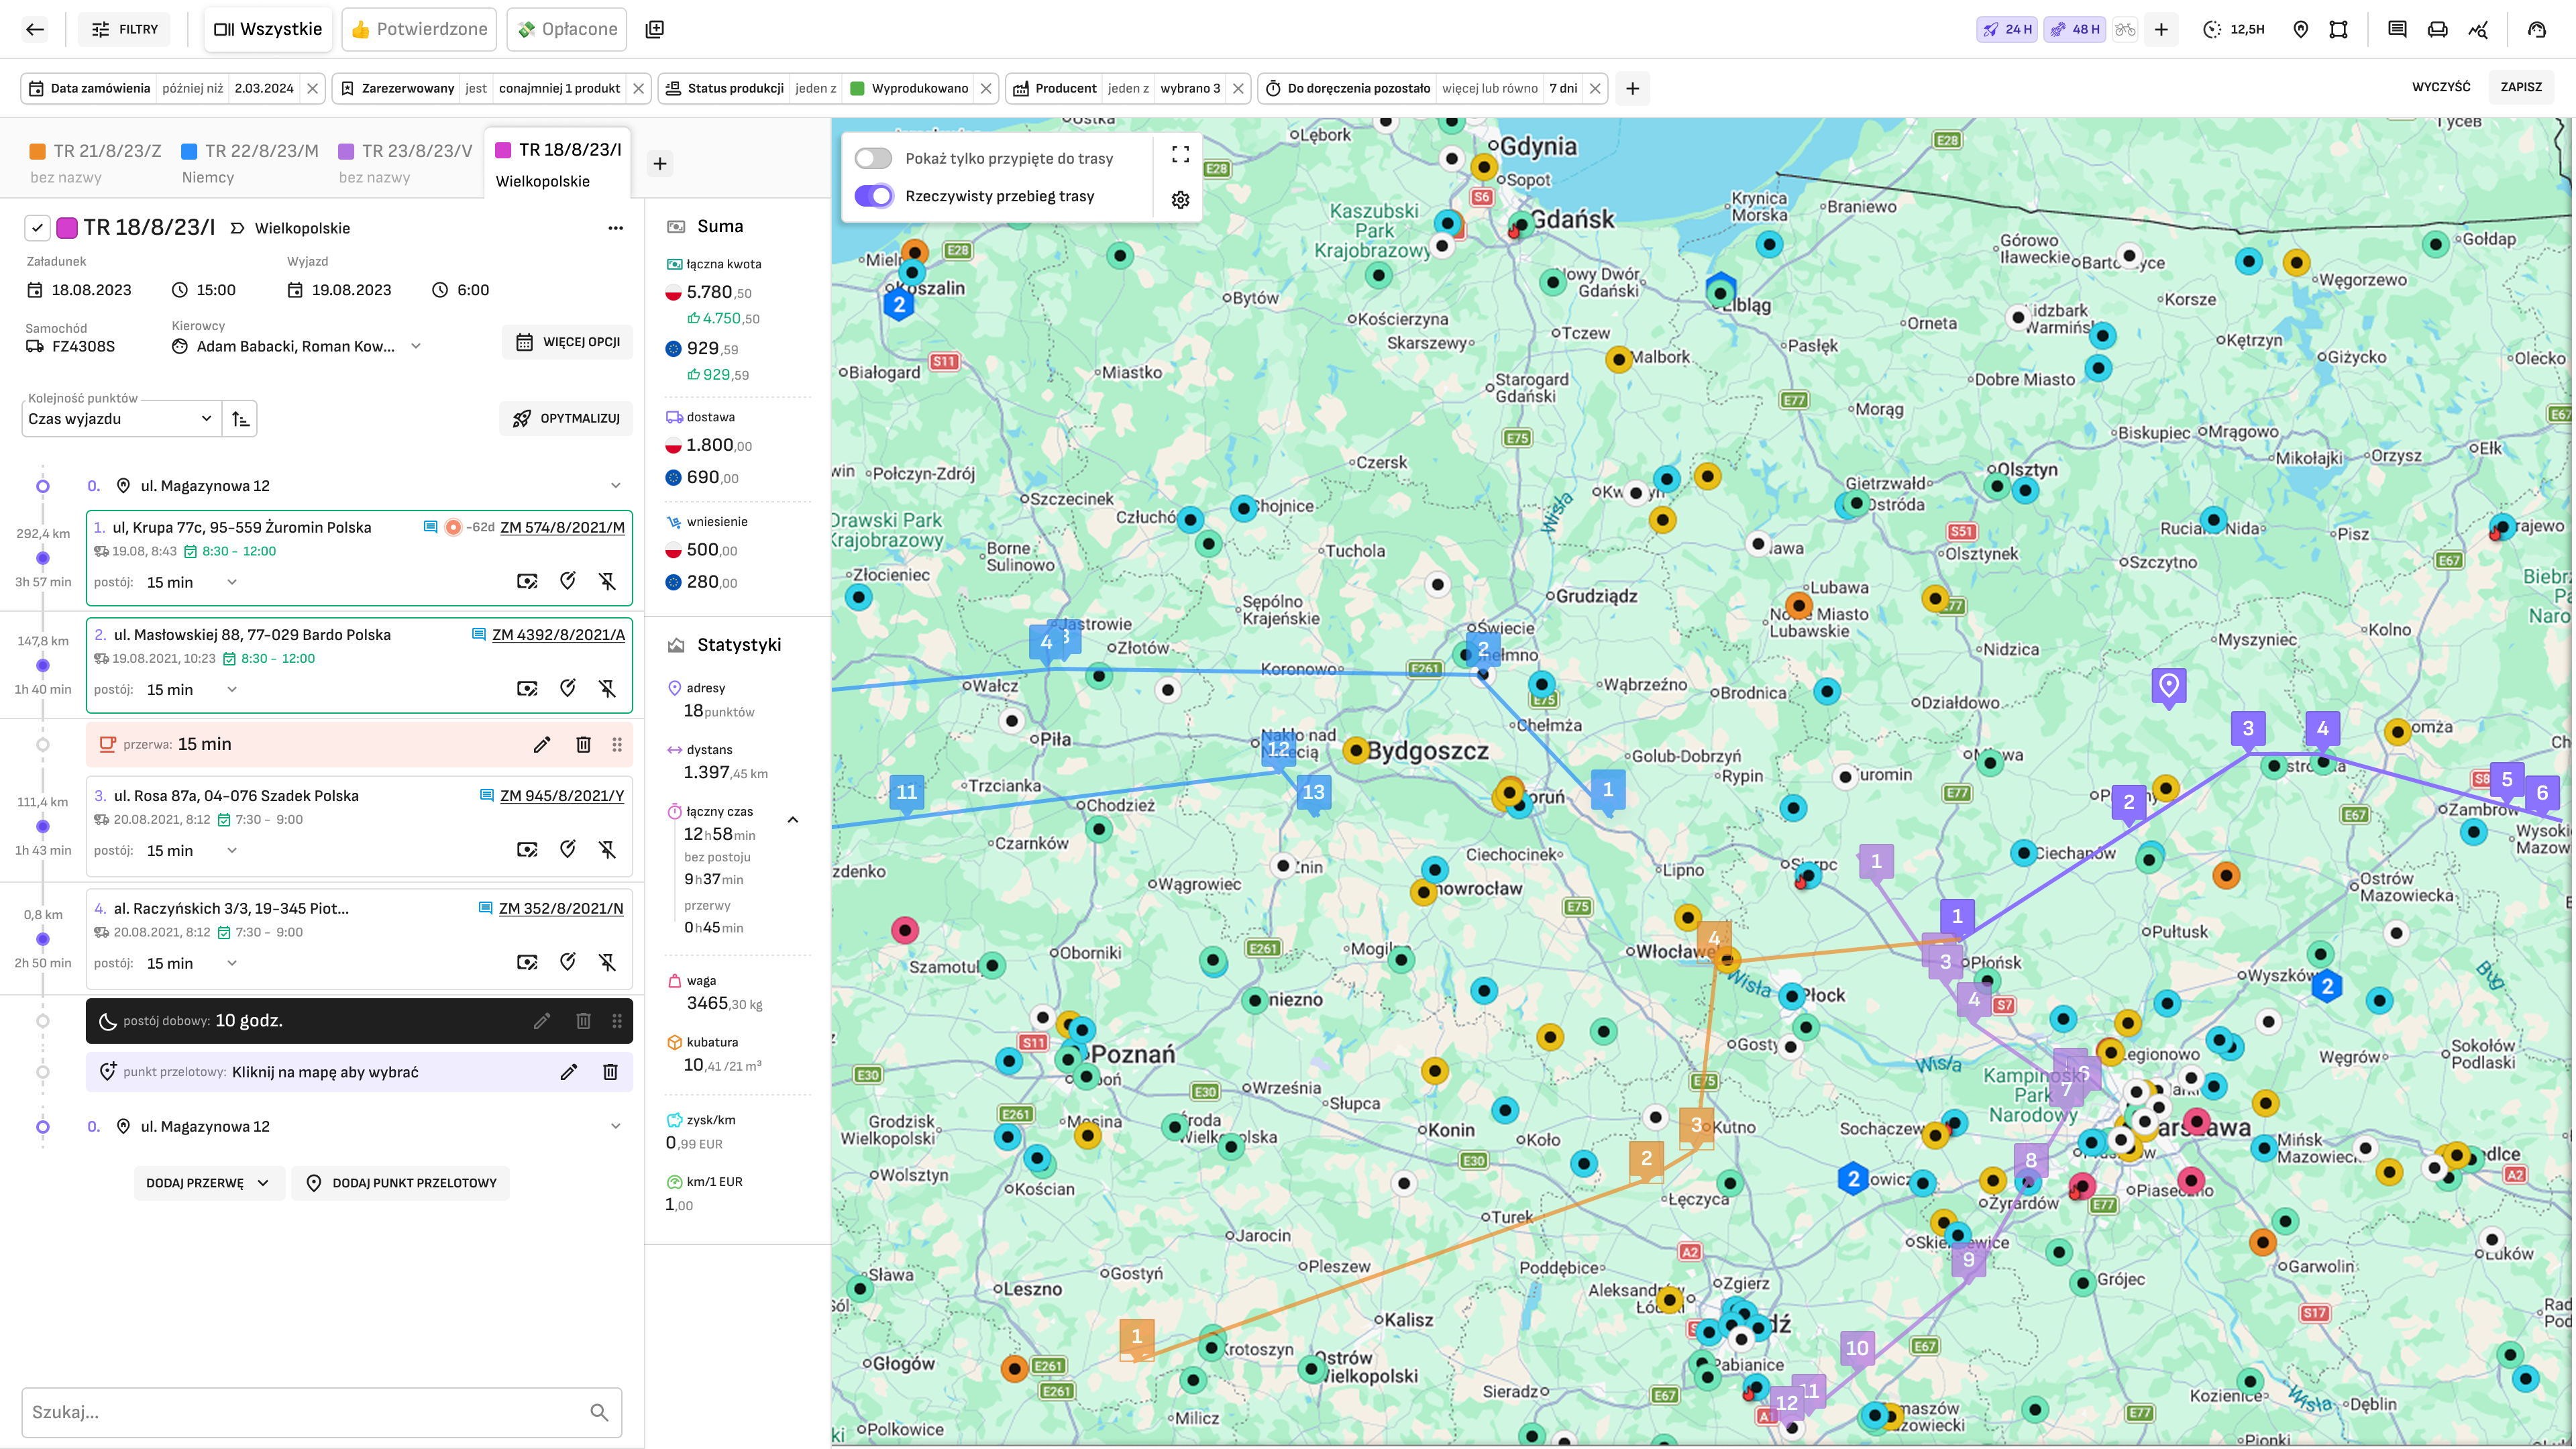Open the analytics chart icon
The image size is (2576, 1449).
coord(2478,29)
